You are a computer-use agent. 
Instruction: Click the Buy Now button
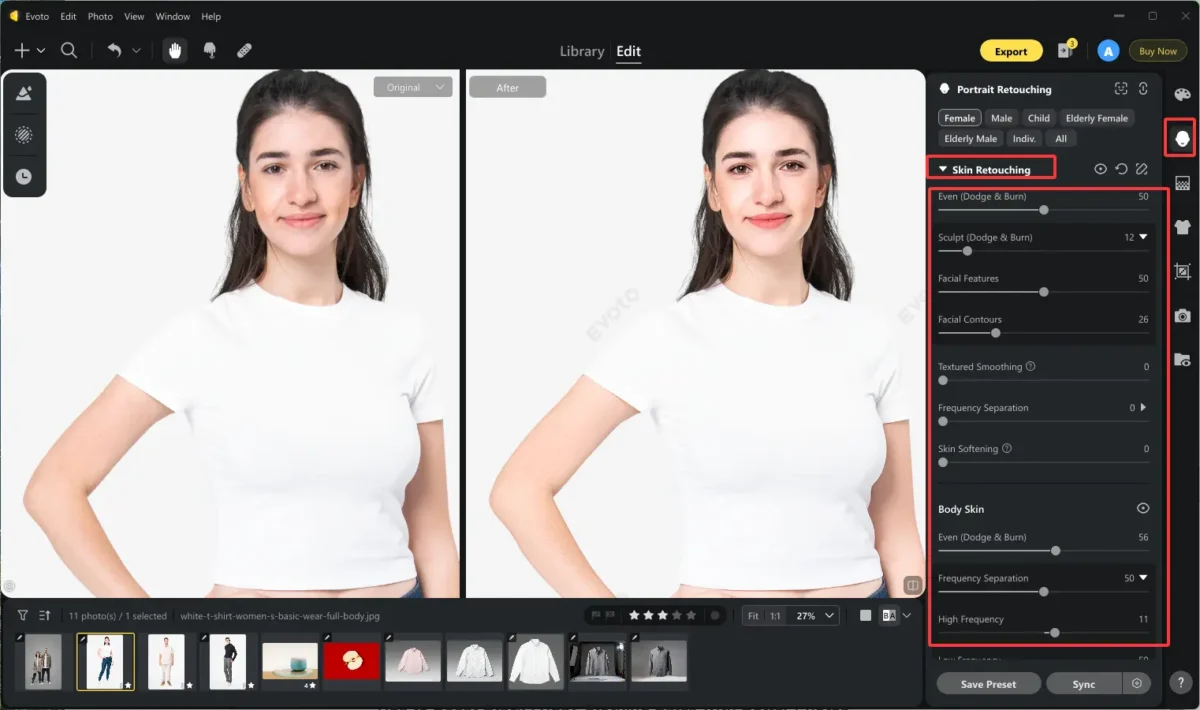(1158, 51)
